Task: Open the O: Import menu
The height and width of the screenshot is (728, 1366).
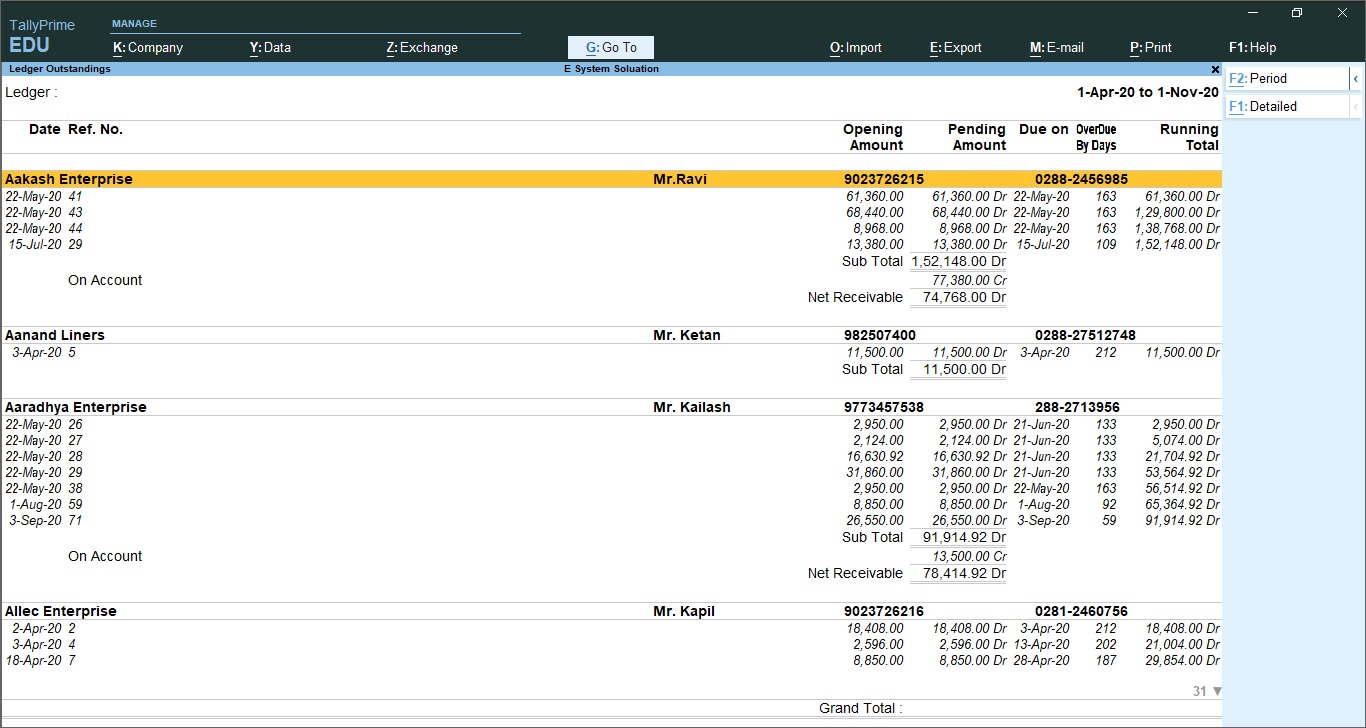Action: [x=855, y=47]
